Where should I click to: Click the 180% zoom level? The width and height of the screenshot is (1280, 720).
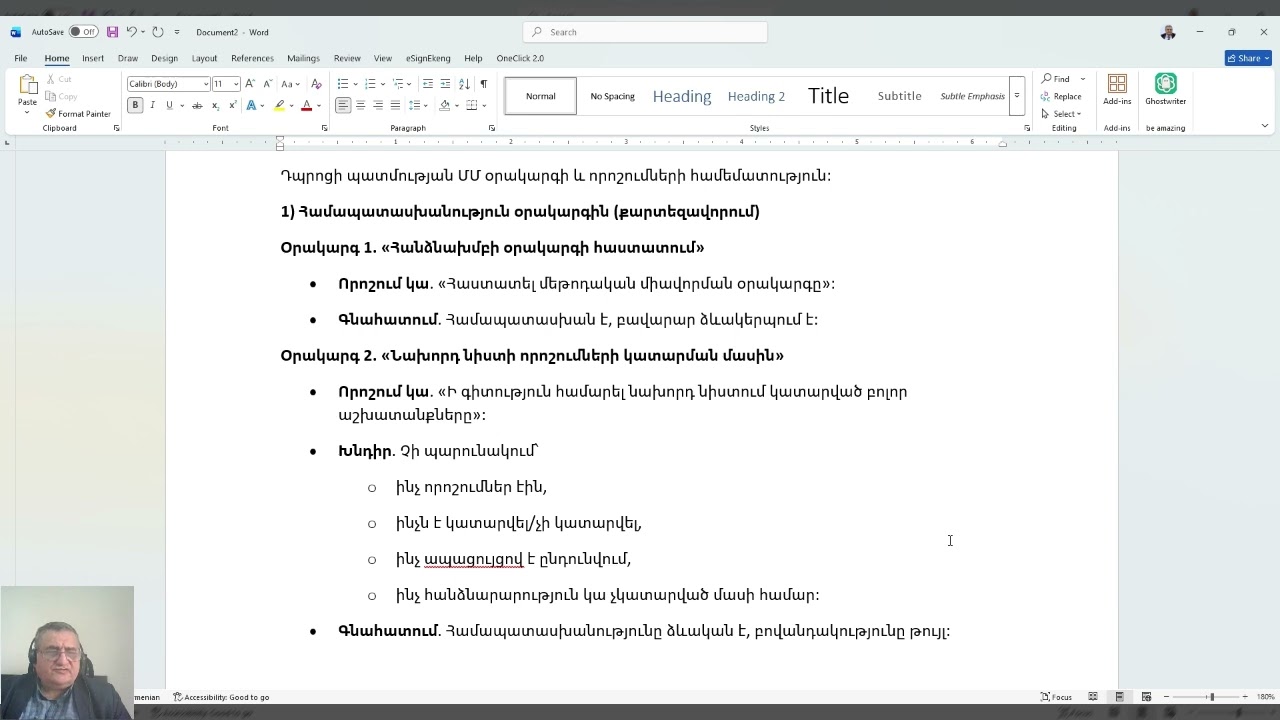tap(1265, 697)
